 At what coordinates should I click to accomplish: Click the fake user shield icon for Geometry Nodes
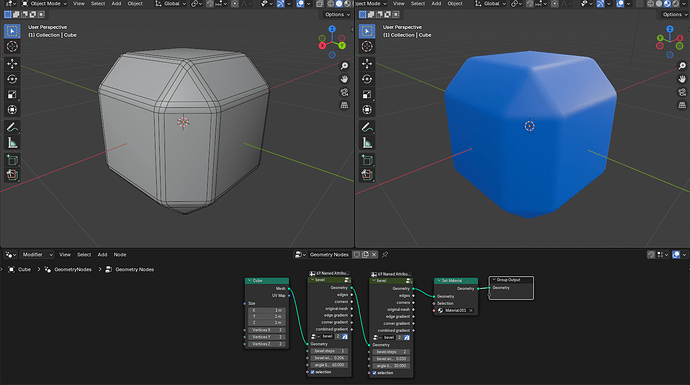coord(357,255)
